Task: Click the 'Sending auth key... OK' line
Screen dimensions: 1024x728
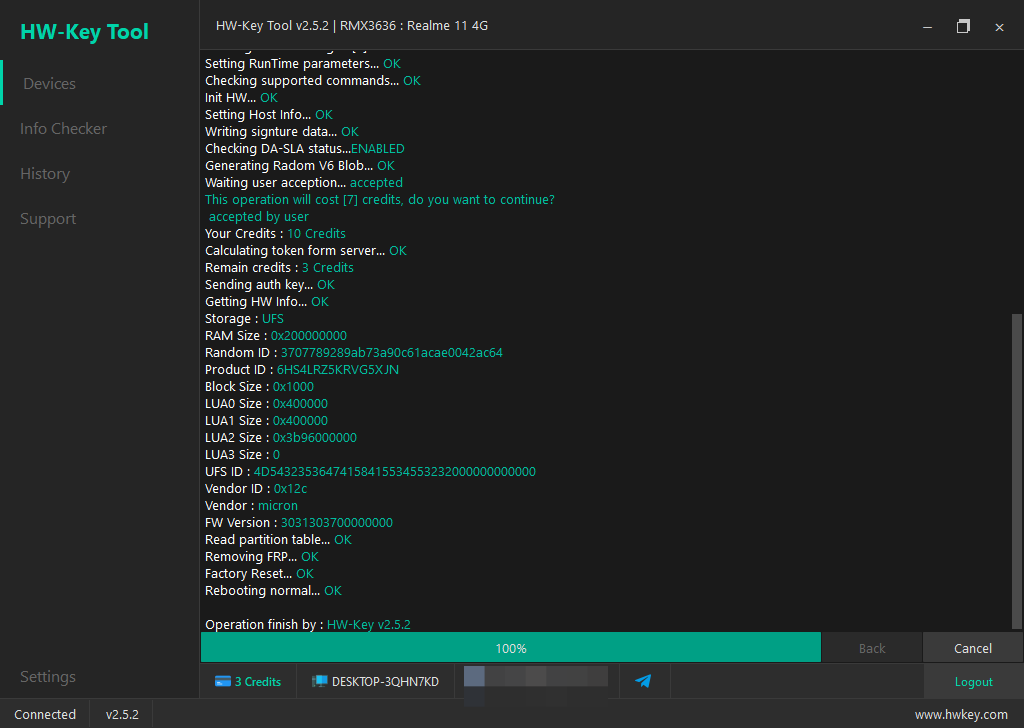Action: pyautogui.click(x=270, y=285)
